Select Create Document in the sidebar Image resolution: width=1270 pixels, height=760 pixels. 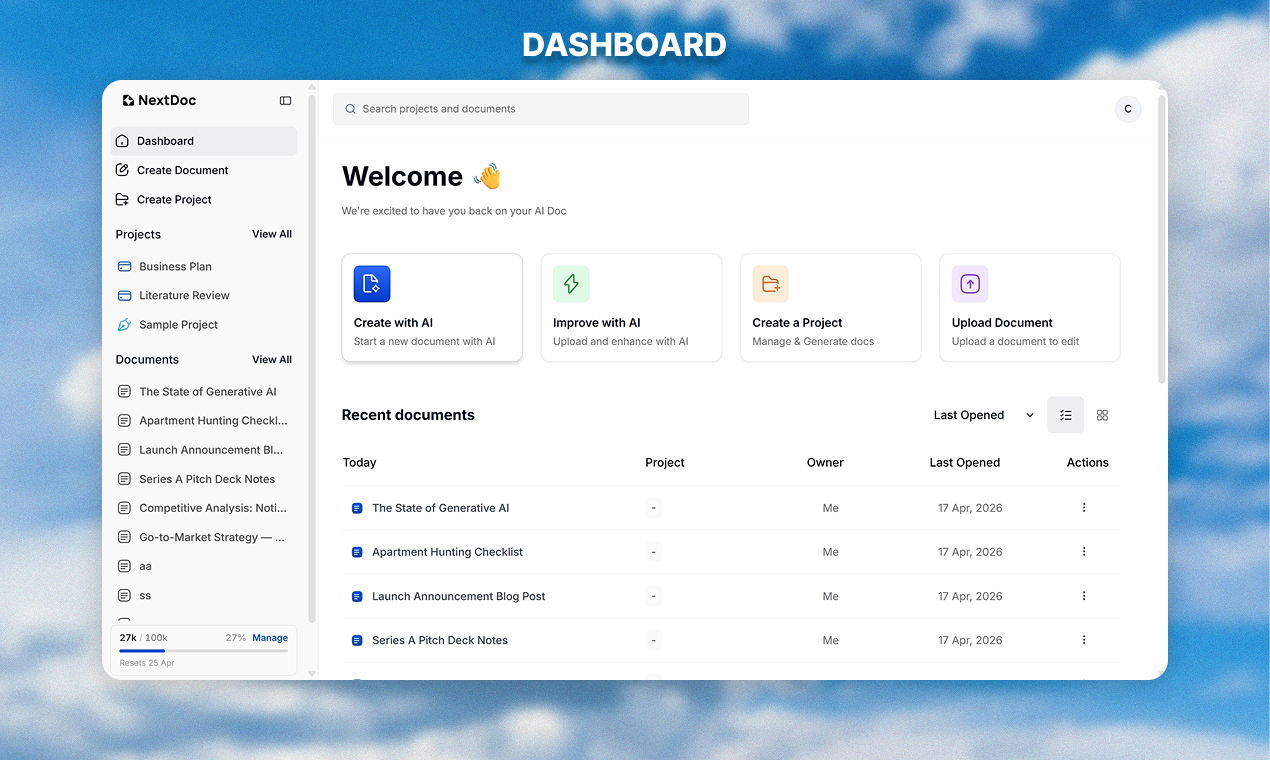point(182,170)
